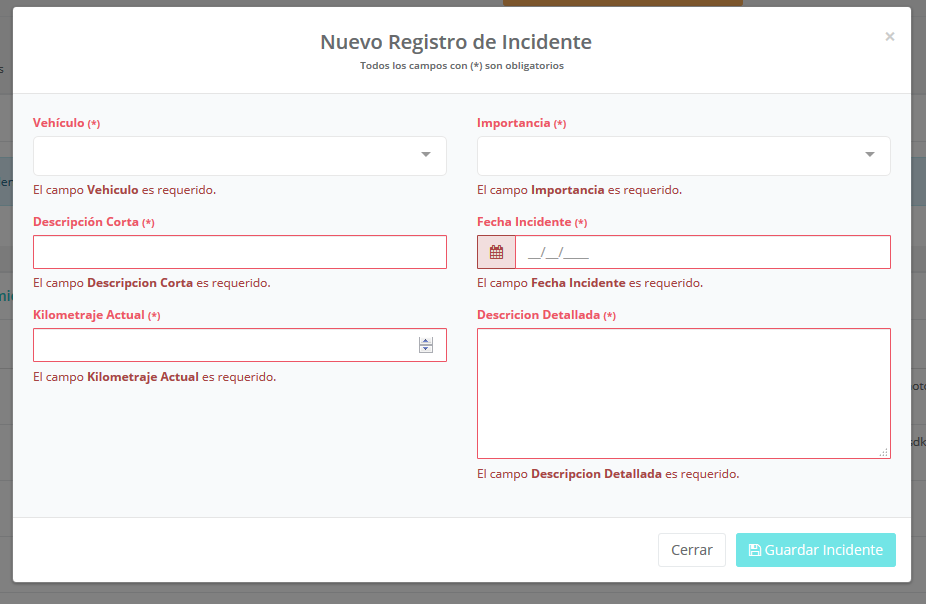
Task: Decrease Kilometraje Actual with the down arrow
Action: tap(426, 349)
